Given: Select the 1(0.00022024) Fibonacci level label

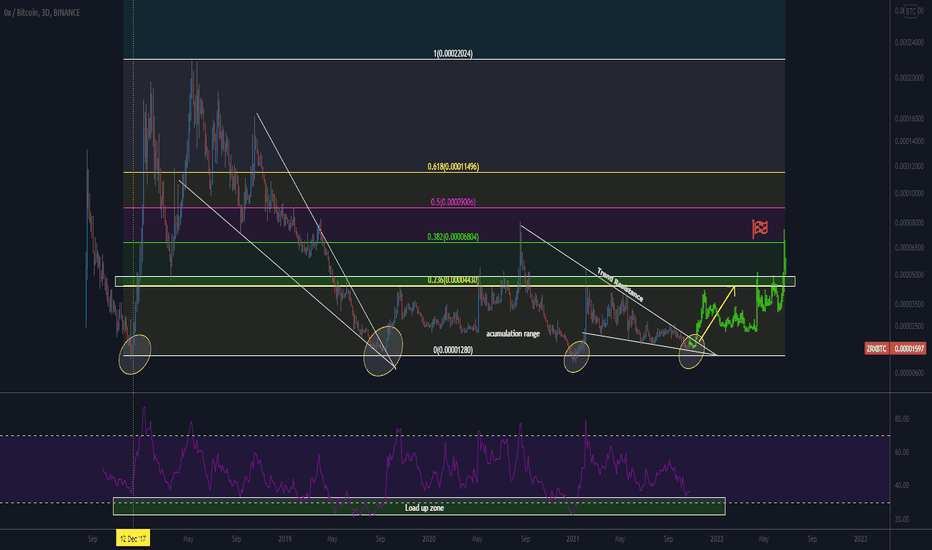Looking at the screenshot, I should click(453, 54).
